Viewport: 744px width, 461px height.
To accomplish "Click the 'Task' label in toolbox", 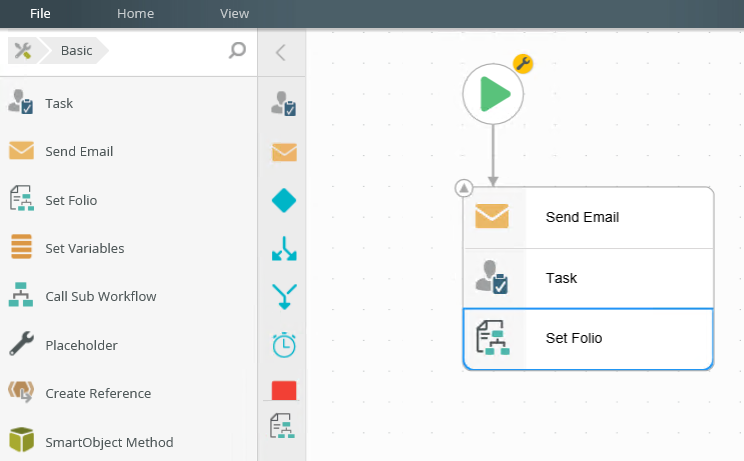I will (x=59, y=103).
